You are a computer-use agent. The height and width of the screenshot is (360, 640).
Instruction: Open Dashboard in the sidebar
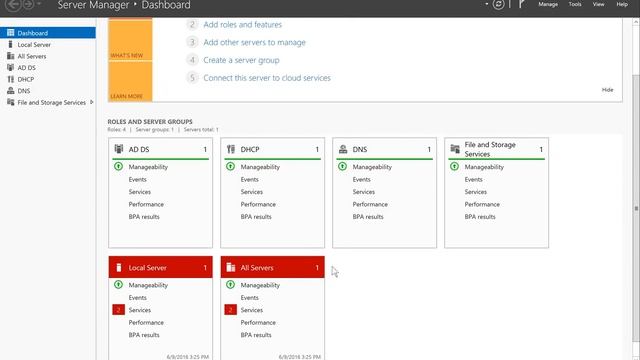48,33
